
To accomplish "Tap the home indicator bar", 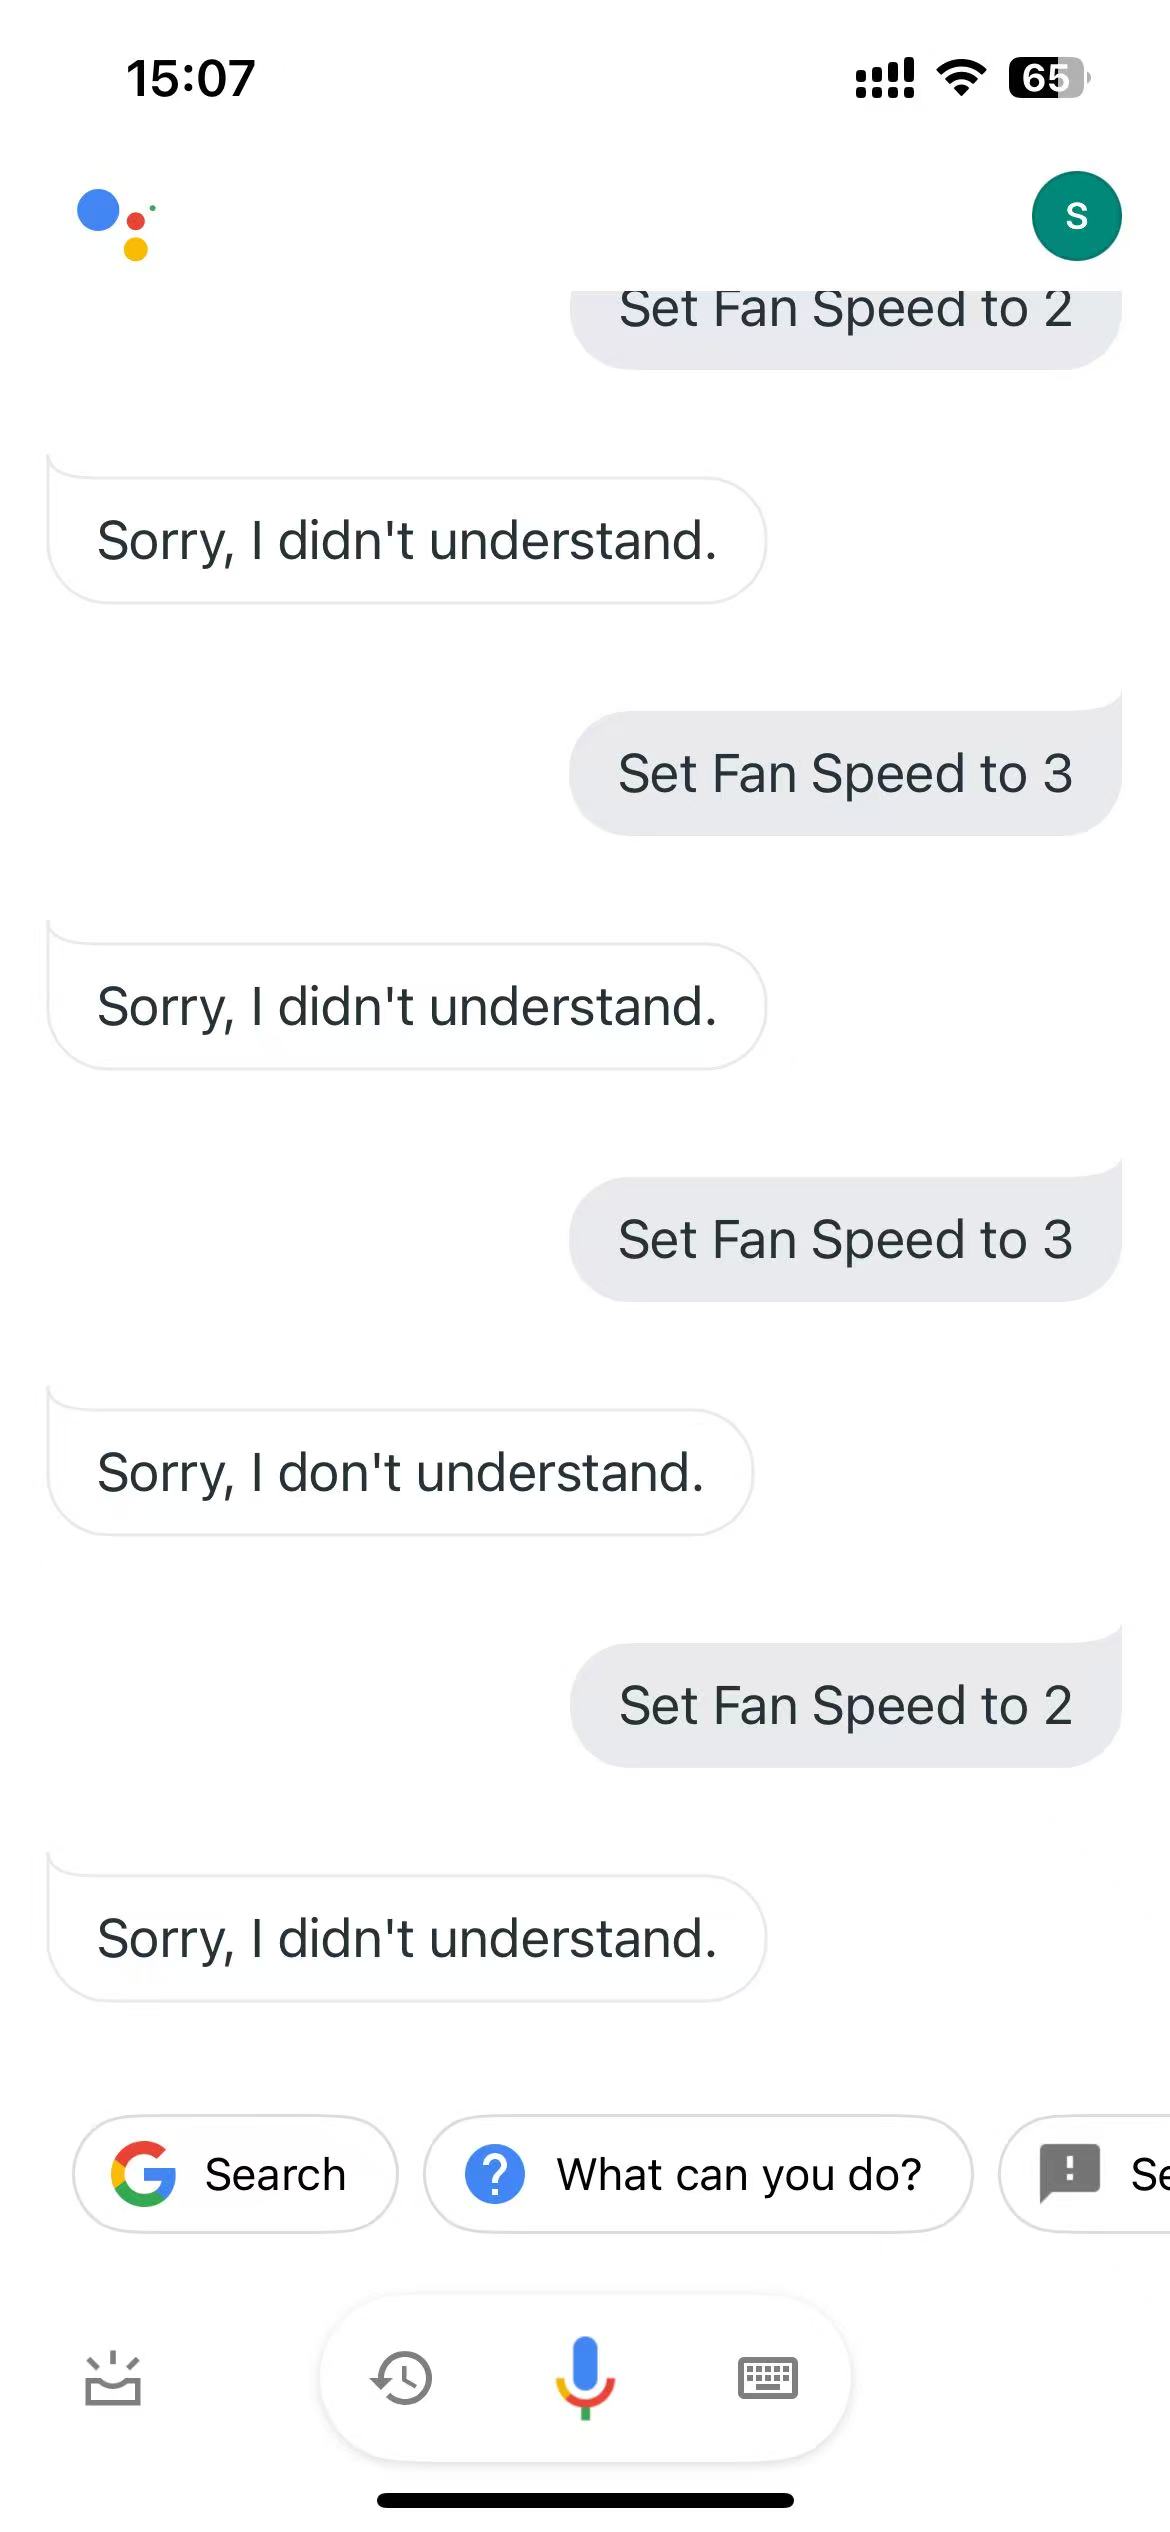I will coord(585,2500).
